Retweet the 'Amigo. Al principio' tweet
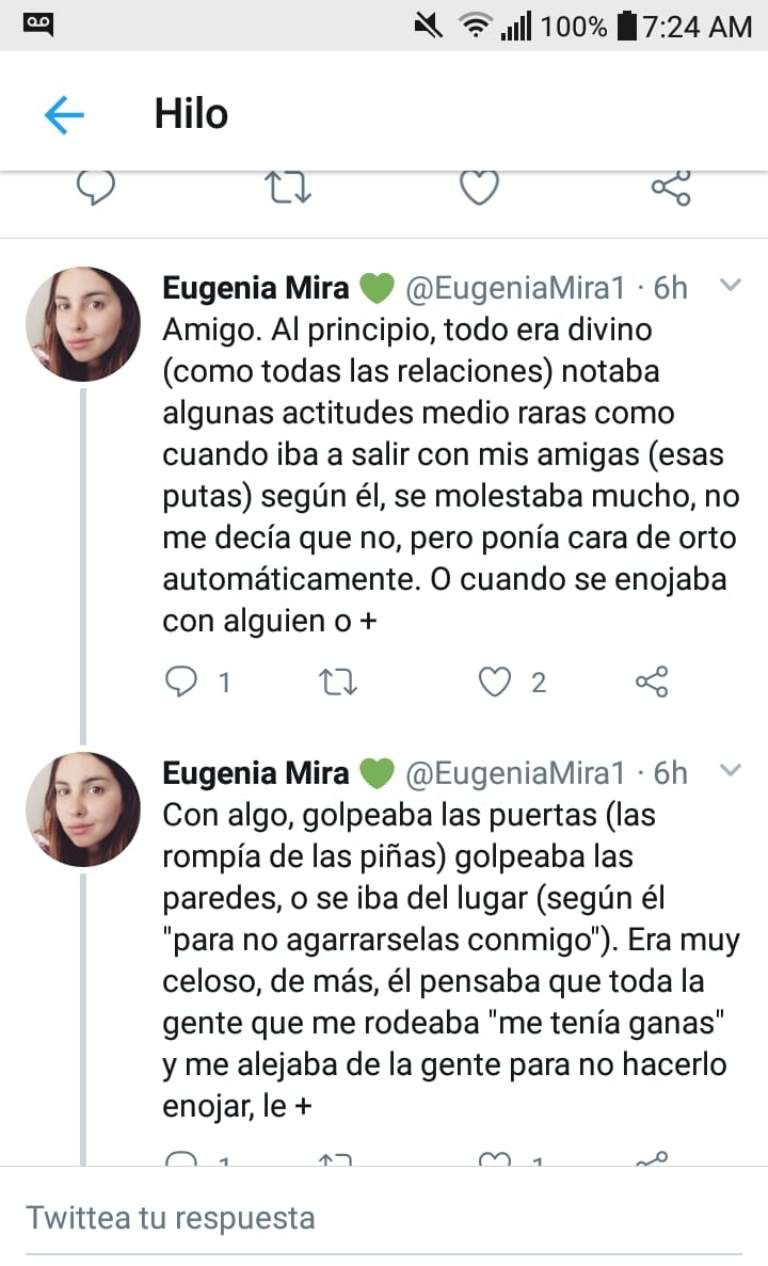This screenshot has width=768, height=1266. [x=338, y=682]
